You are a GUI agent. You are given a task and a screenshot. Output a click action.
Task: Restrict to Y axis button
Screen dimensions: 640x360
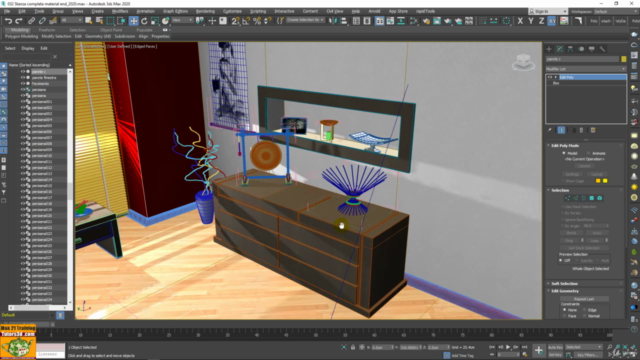[x=531, y=20]
